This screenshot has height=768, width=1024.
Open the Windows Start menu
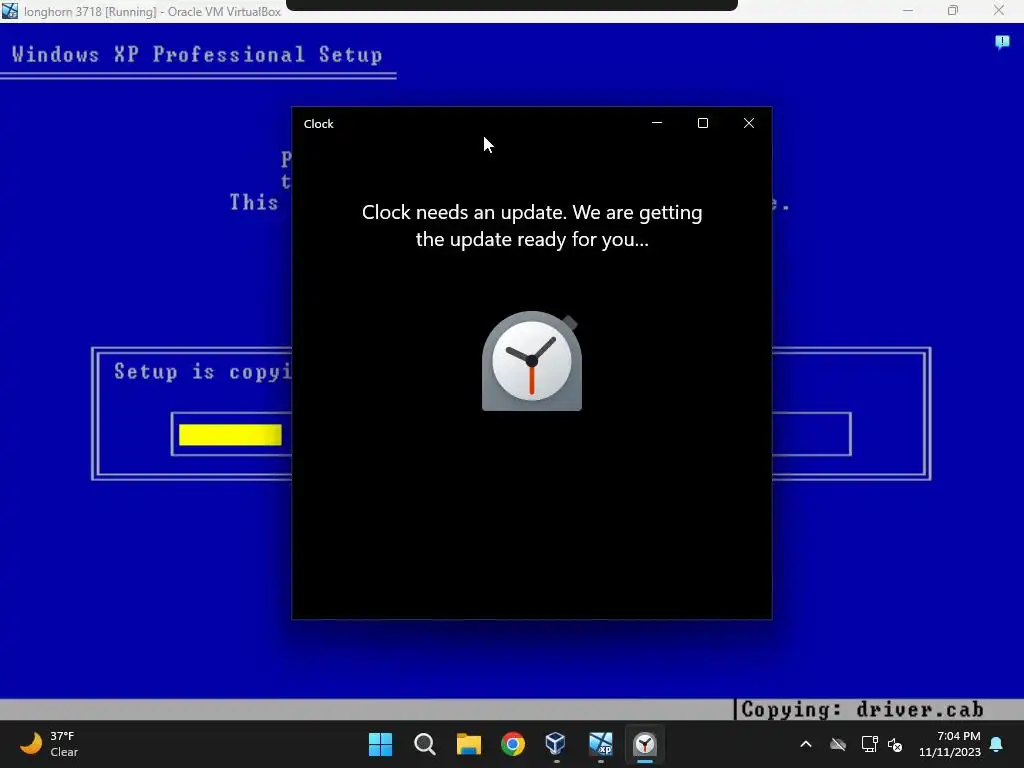(x=380, y=744)
